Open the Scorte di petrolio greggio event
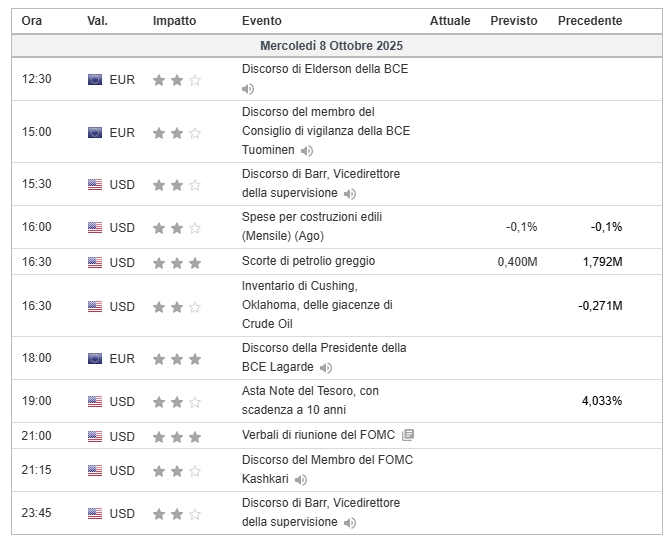Viewport: 672px width, 546px height. 308,262
